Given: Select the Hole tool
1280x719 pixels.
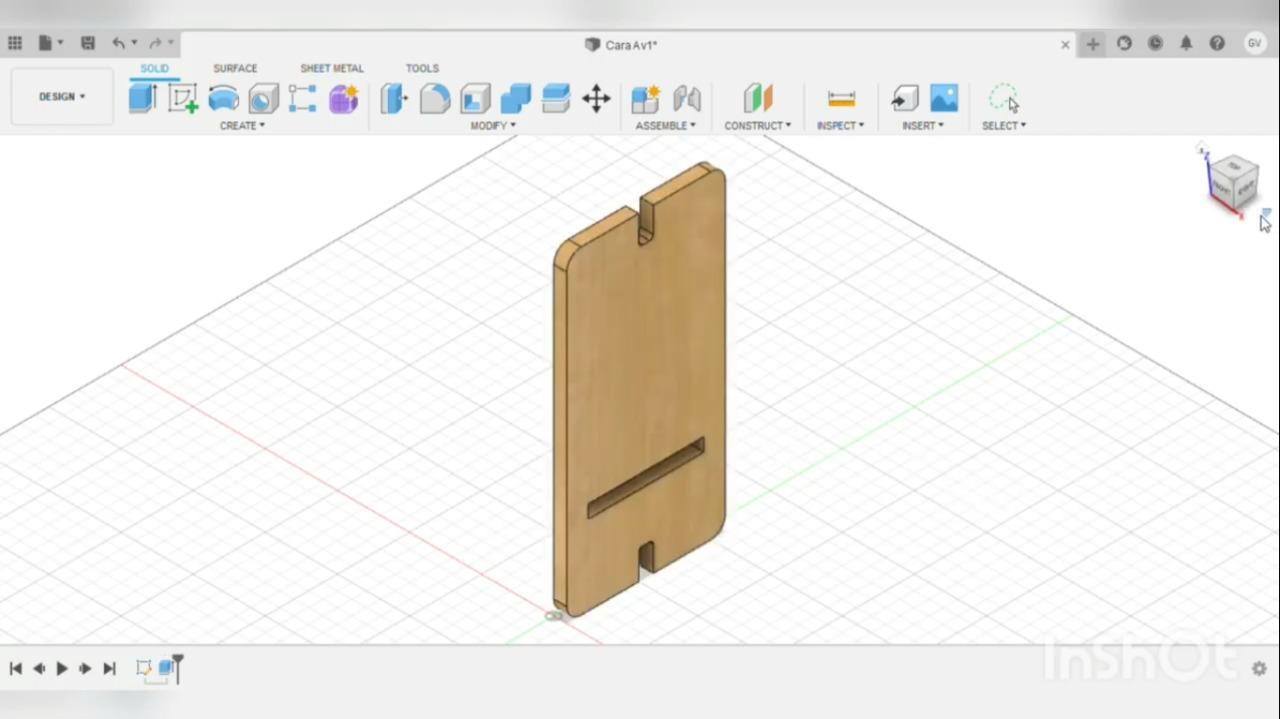Looking at the screenshot, I should tap(263, 98).
